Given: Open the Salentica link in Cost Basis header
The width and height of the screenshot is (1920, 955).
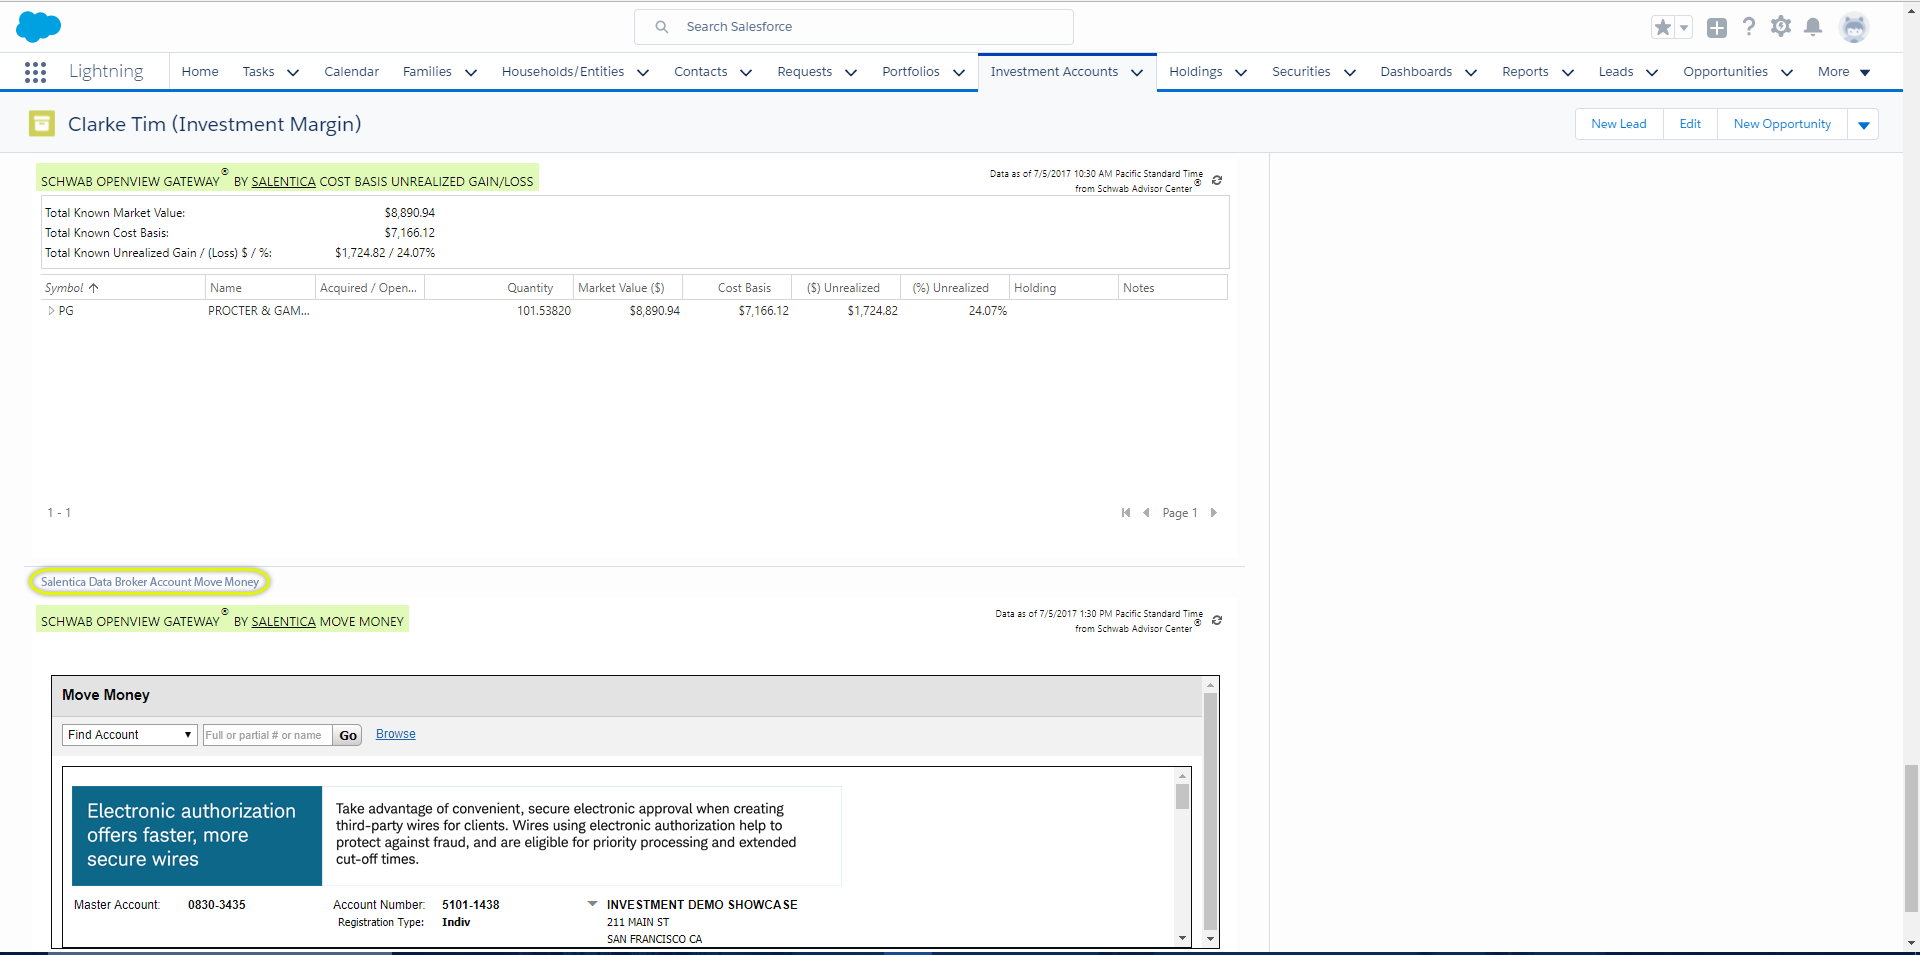Looking at the screenshot, I should click(x=283, y=182).
